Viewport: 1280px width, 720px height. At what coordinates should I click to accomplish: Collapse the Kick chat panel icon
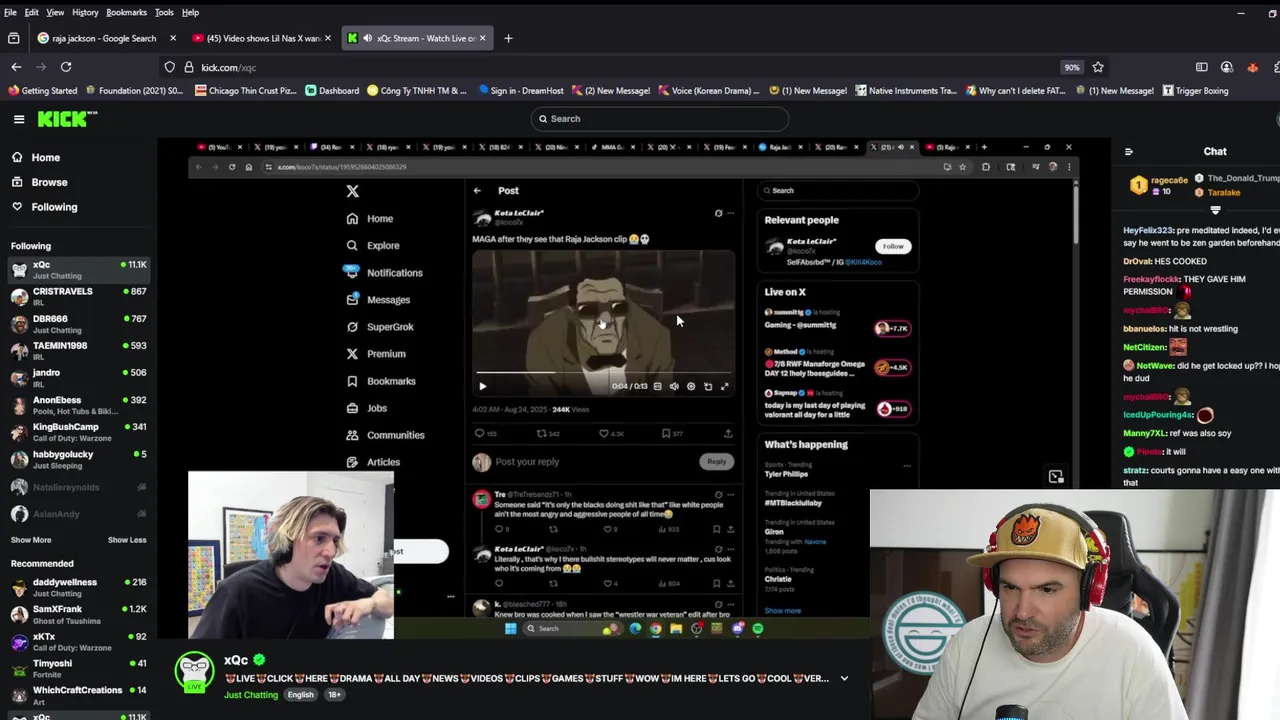pos(1129,152)
